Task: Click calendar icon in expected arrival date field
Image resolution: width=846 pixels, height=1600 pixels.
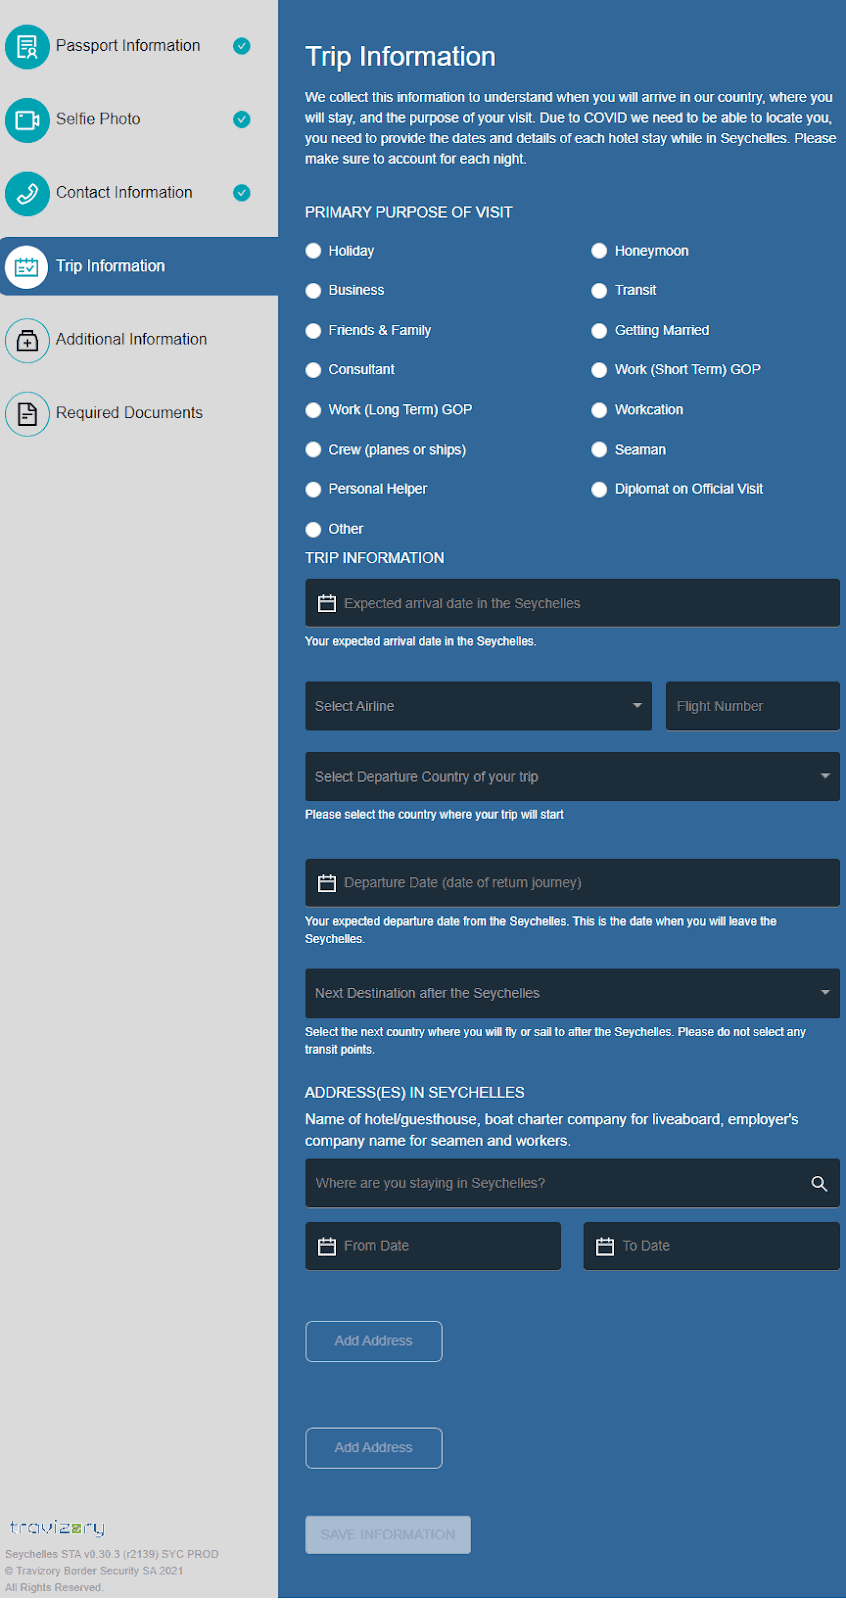Action: [x=326, y=603]
